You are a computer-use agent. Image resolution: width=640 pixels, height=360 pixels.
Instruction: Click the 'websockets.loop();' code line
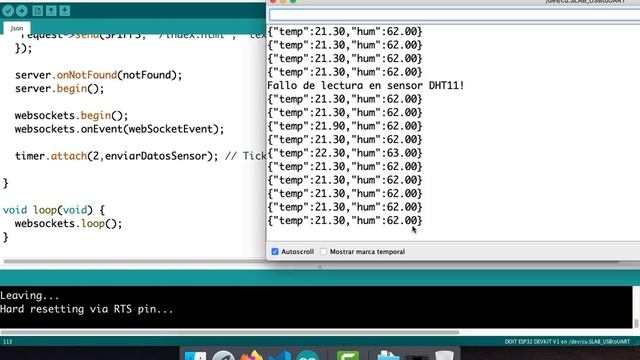coord(69,224)
